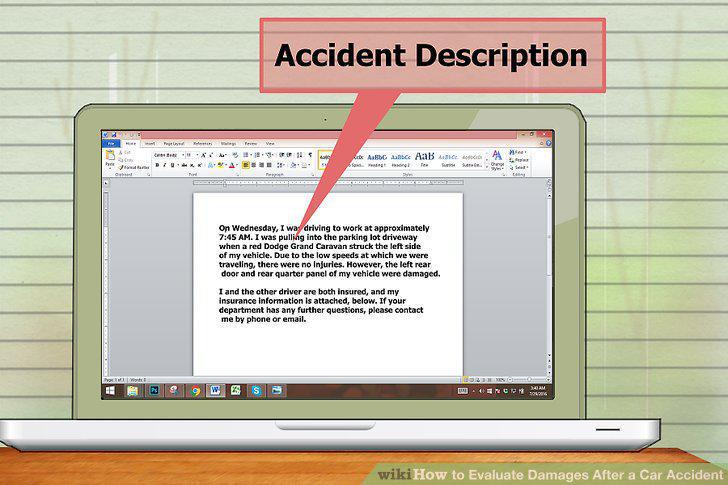The image size is (728, 485).
Task: Click the Word icon in the taskbar
Action: 215,391
